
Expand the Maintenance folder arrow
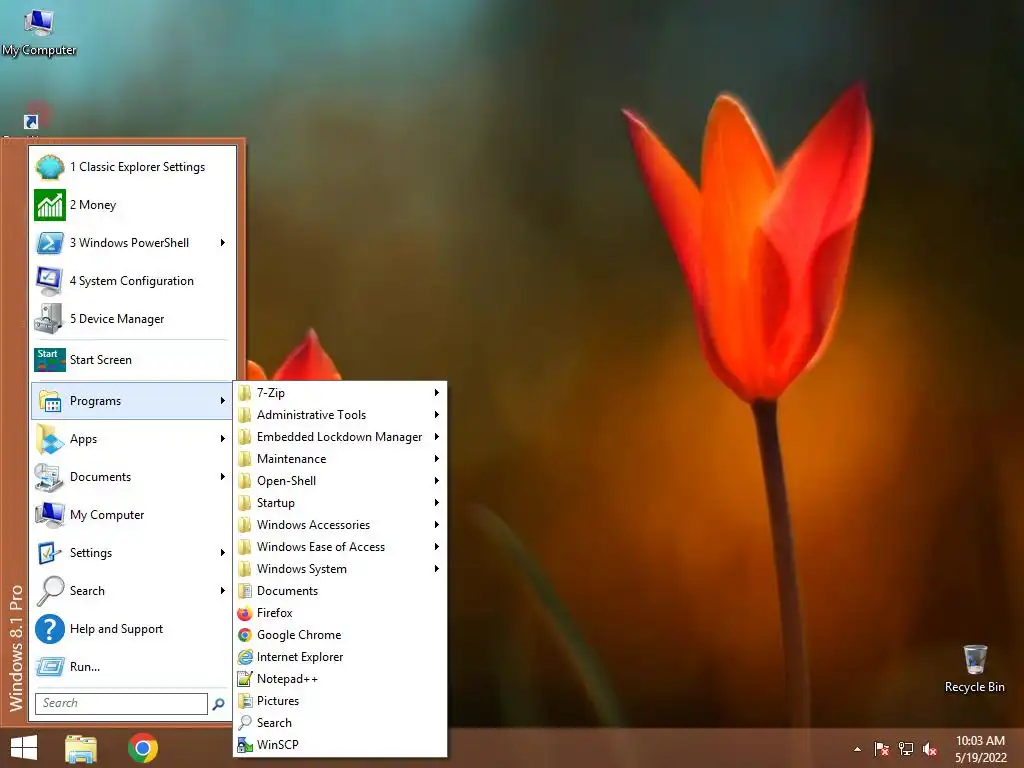coord(437,459)
